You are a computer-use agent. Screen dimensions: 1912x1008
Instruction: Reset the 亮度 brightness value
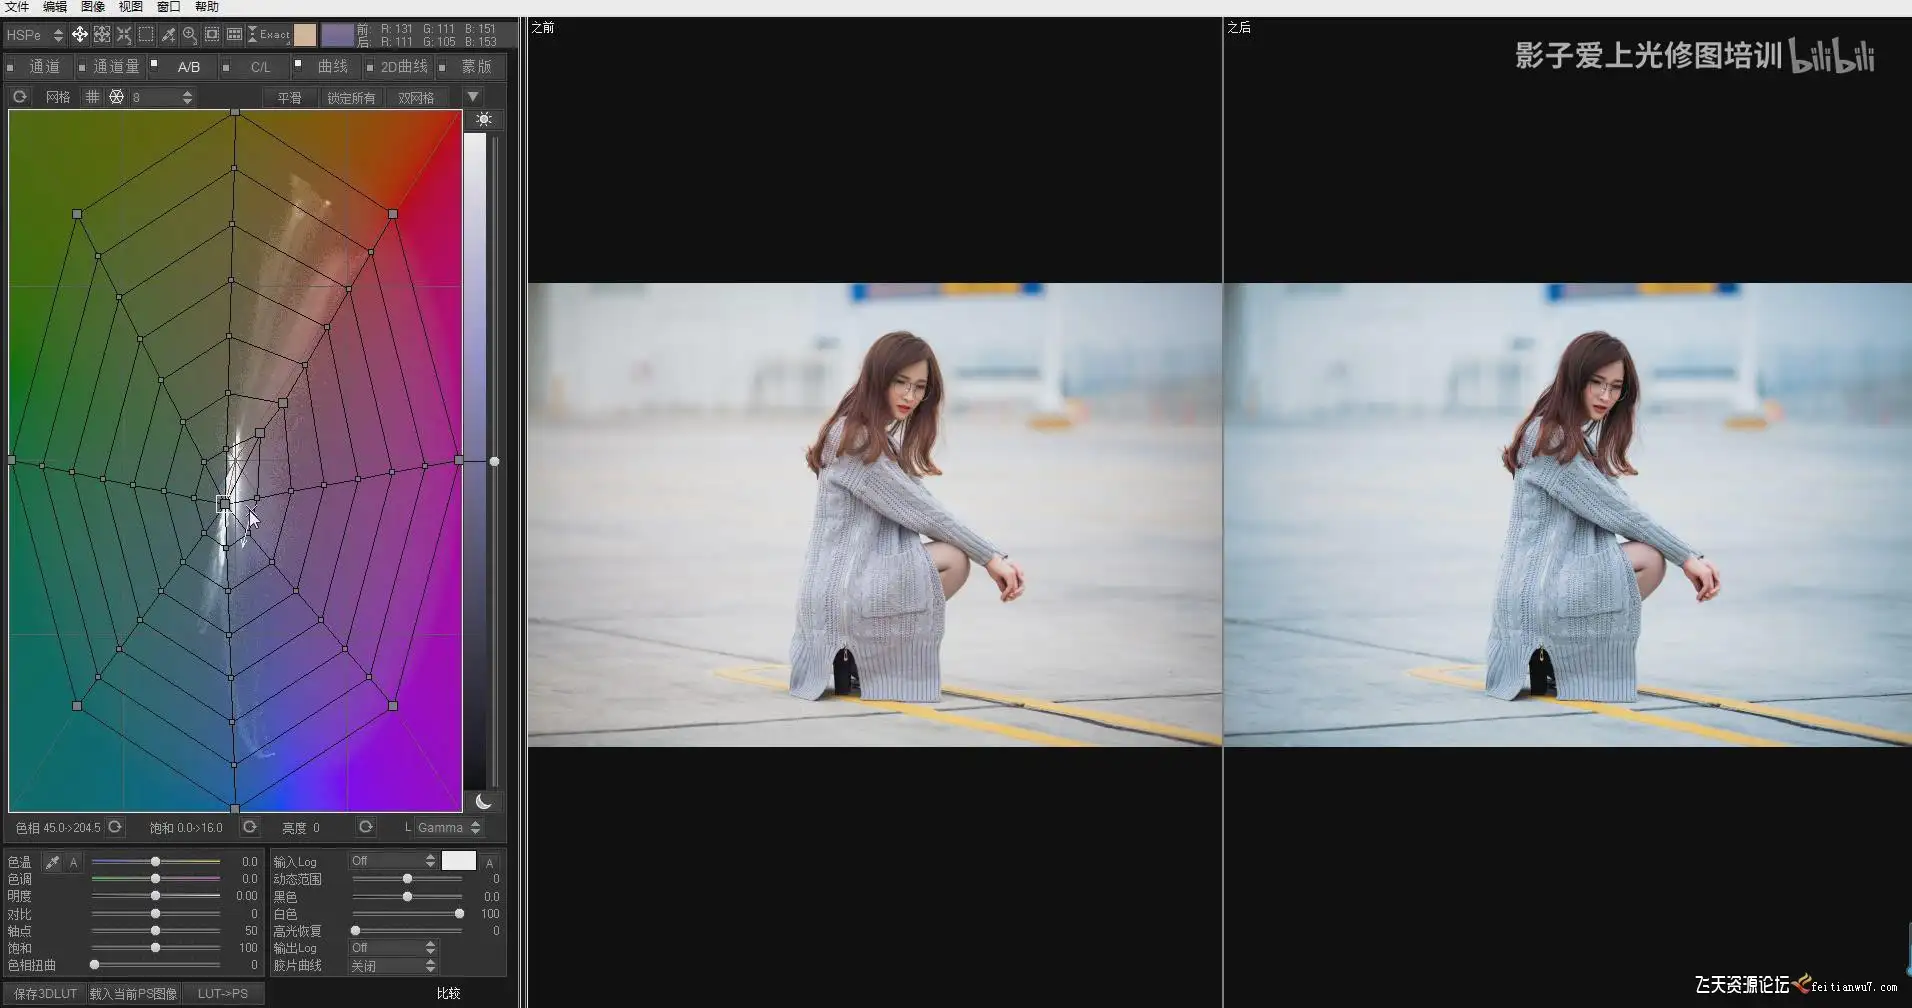tap(366, 827)
